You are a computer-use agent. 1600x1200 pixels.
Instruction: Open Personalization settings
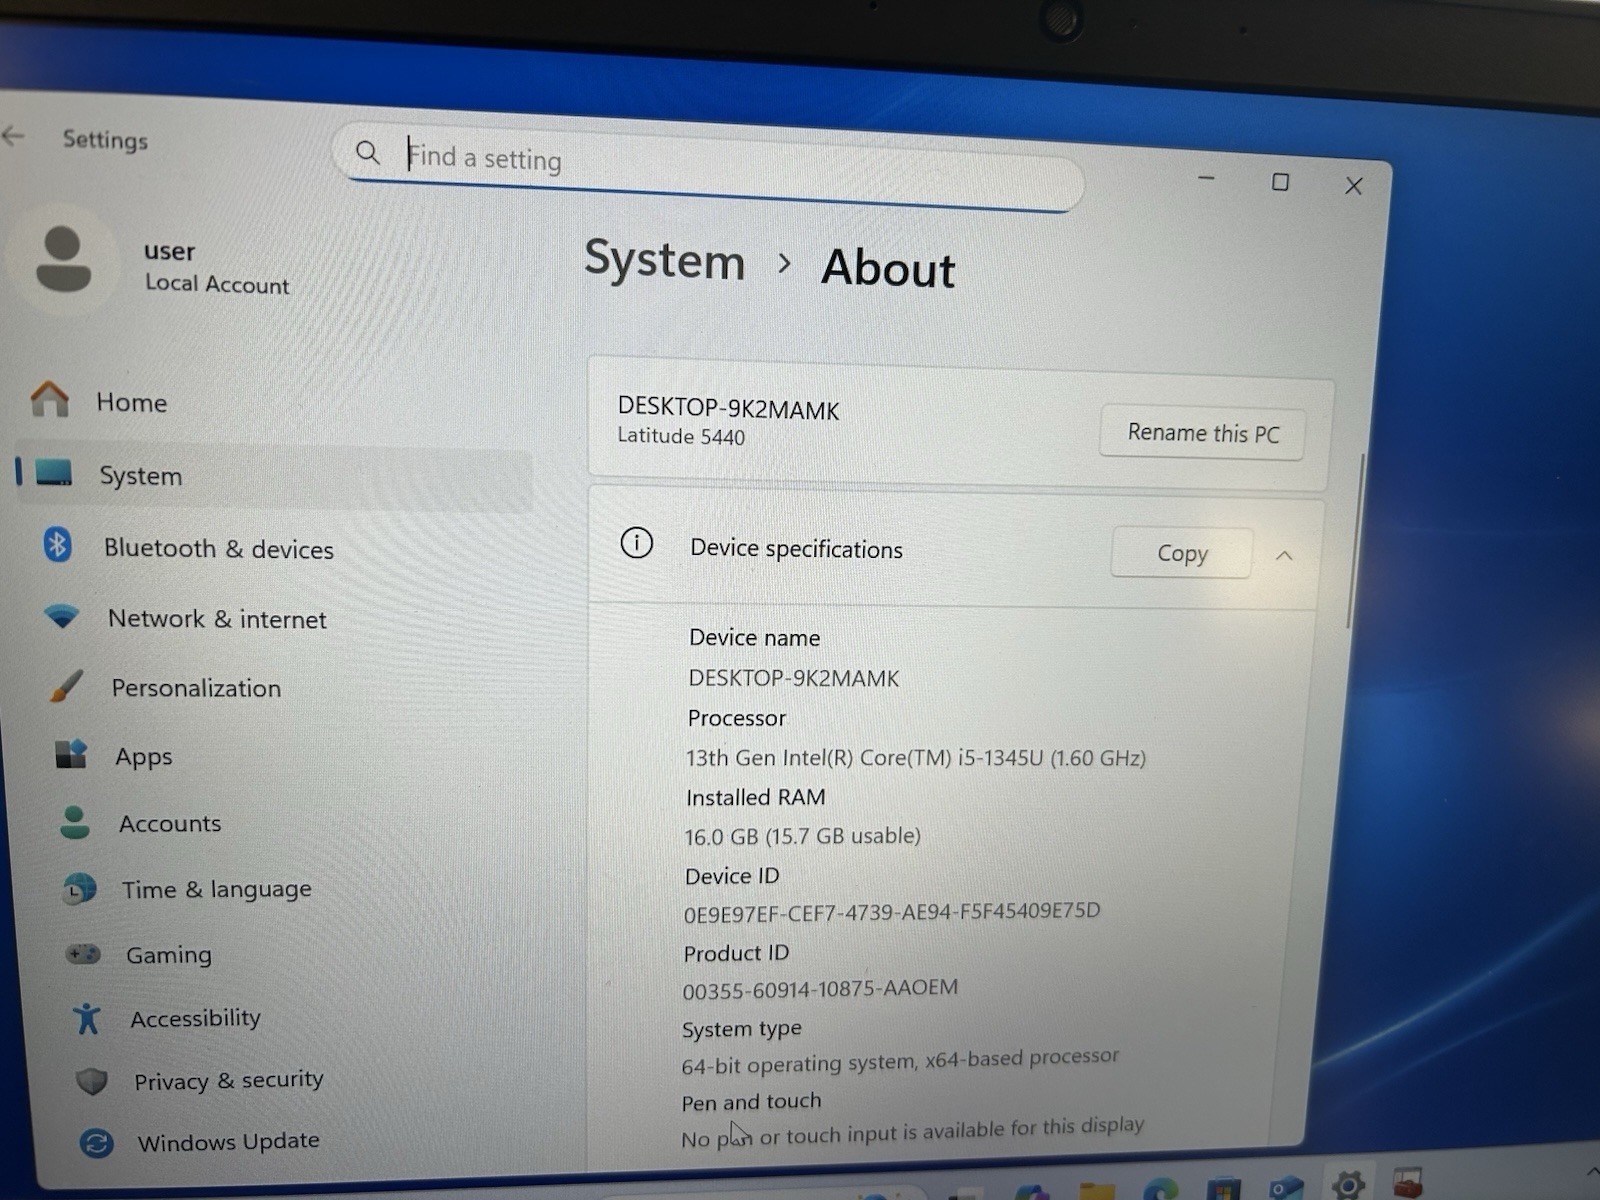(196, 688)
